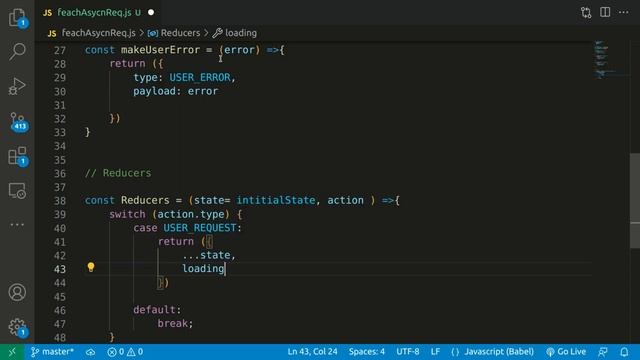Open the Reducers breadcrumb dropdown
640x360 pixels.
point(174,33)
